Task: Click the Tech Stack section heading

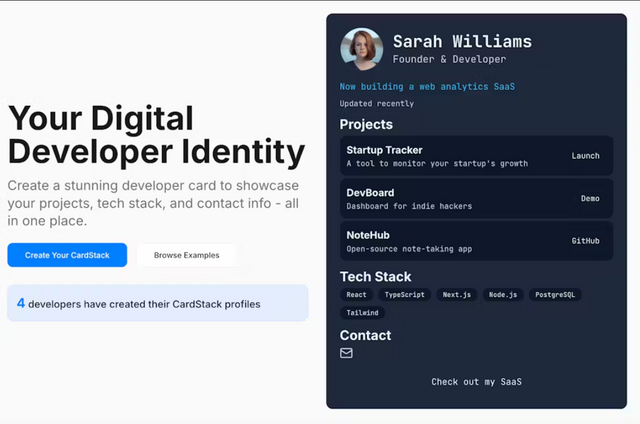Action: coord(376,277)
